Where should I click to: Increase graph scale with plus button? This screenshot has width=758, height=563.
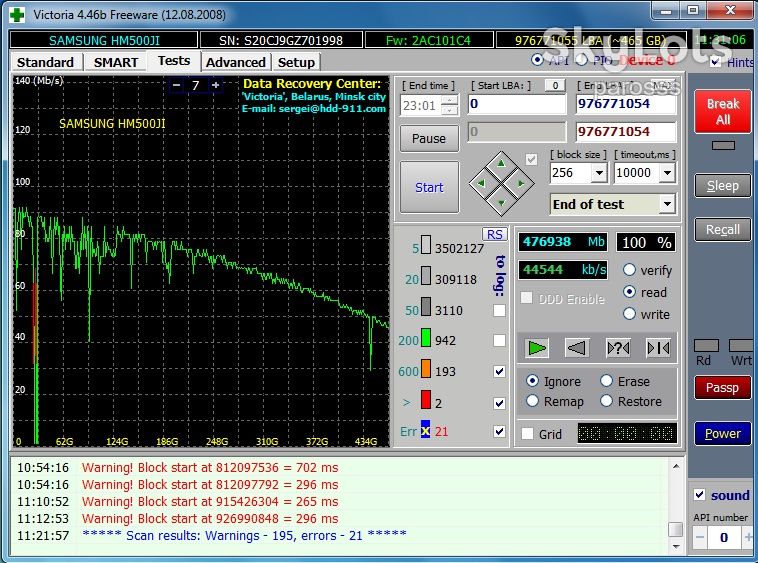[216, 85]
